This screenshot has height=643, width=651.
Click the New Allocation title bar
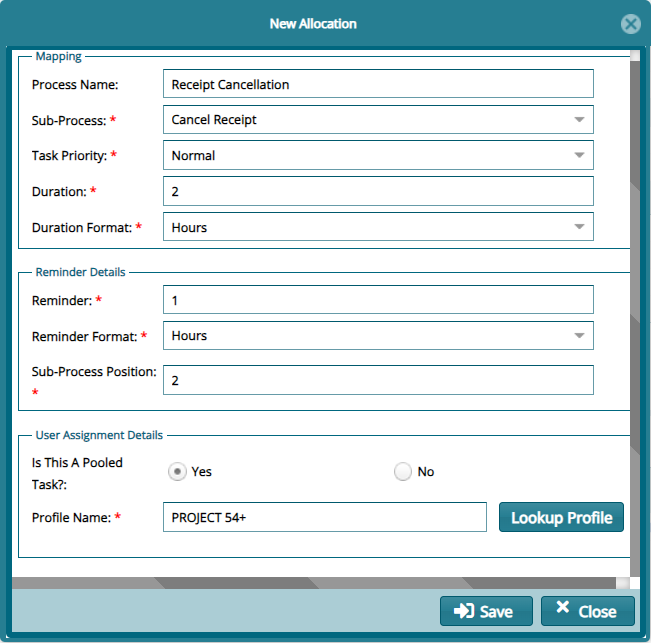click(x=313, y=24)
